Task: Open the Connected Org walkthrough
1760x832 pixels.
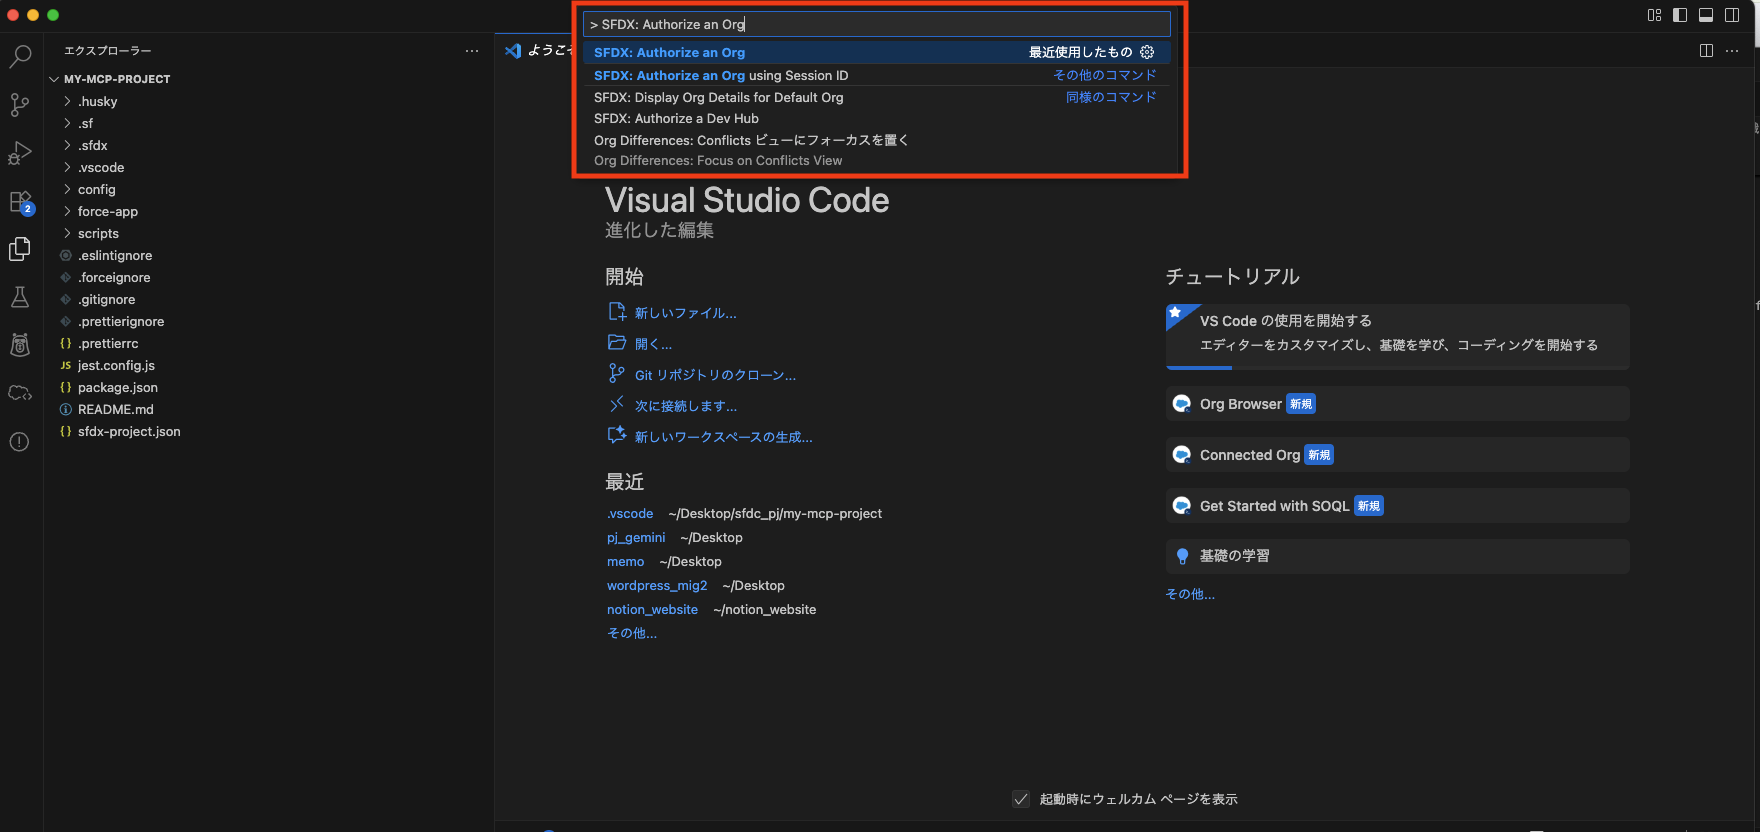Action: click(x=1397, y=455)
